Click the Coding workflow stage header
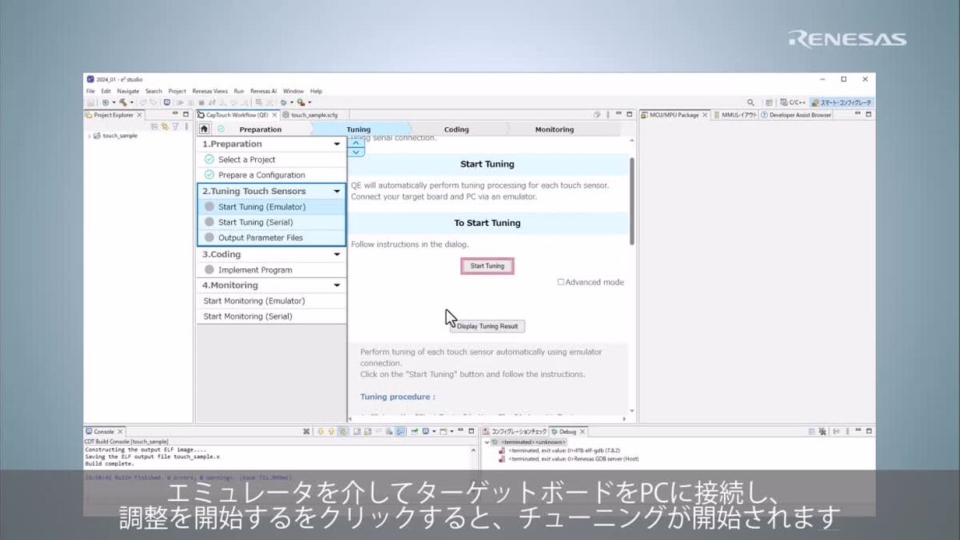 [457, 129]
